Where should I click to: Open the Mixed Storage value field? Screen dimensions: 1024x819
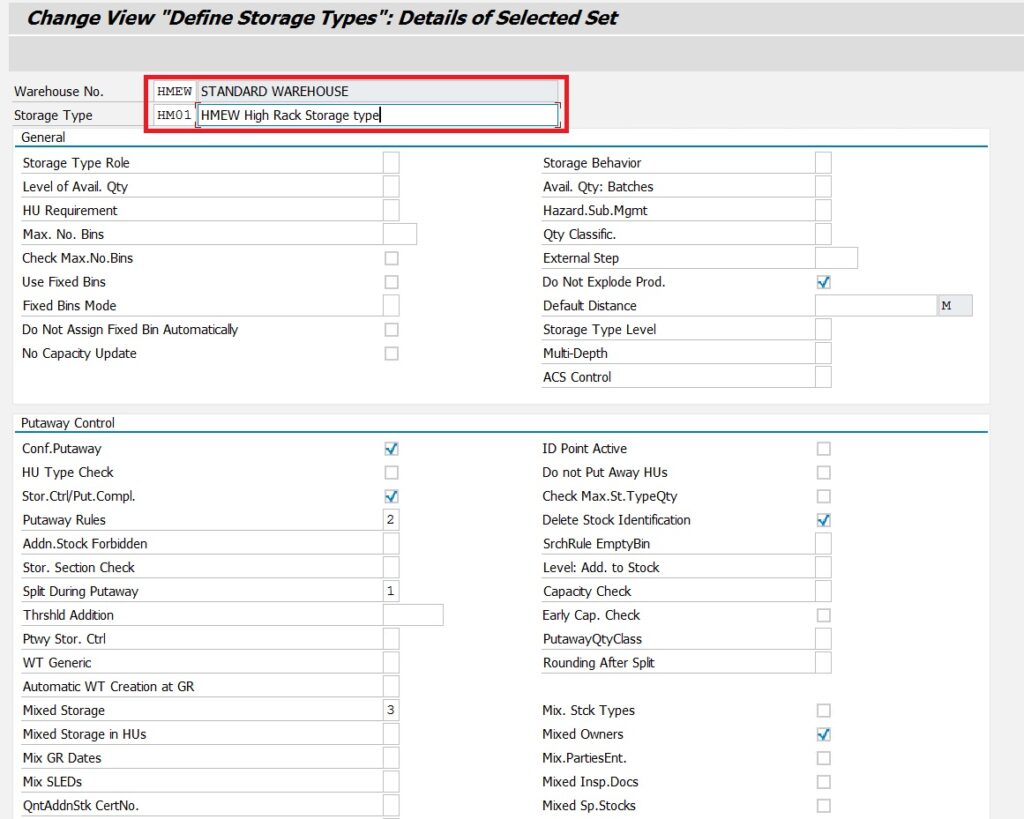click(x=391, y=710)
